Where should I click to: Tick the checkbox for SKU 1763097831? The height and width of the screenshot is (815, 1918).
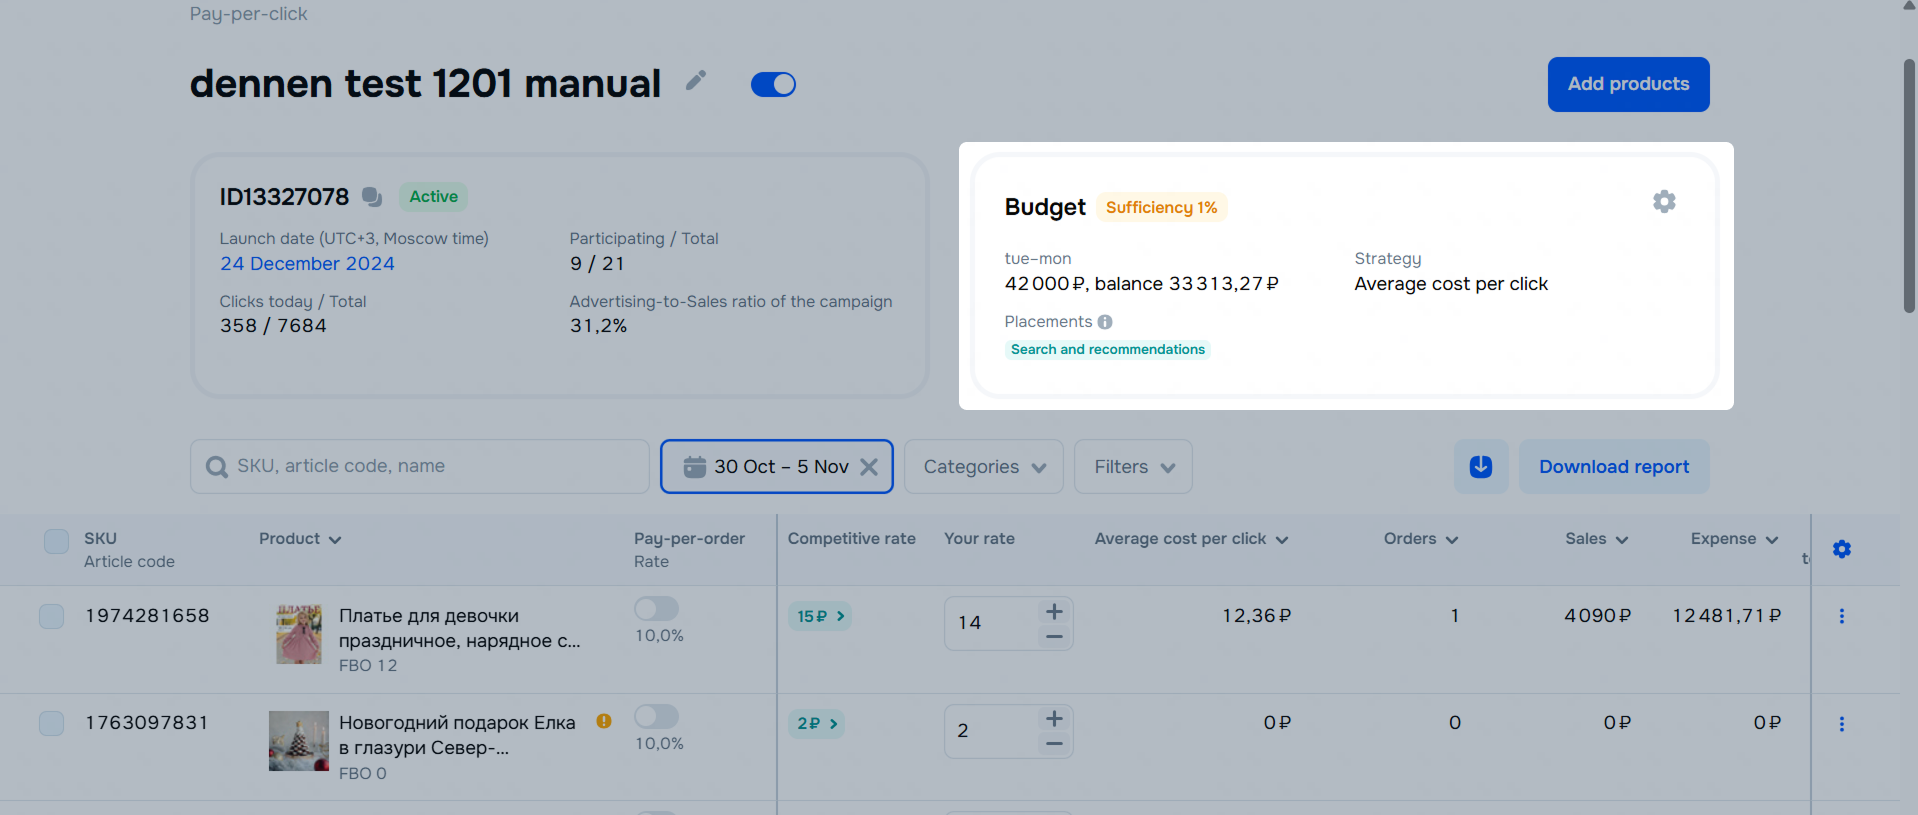[52, 723]
